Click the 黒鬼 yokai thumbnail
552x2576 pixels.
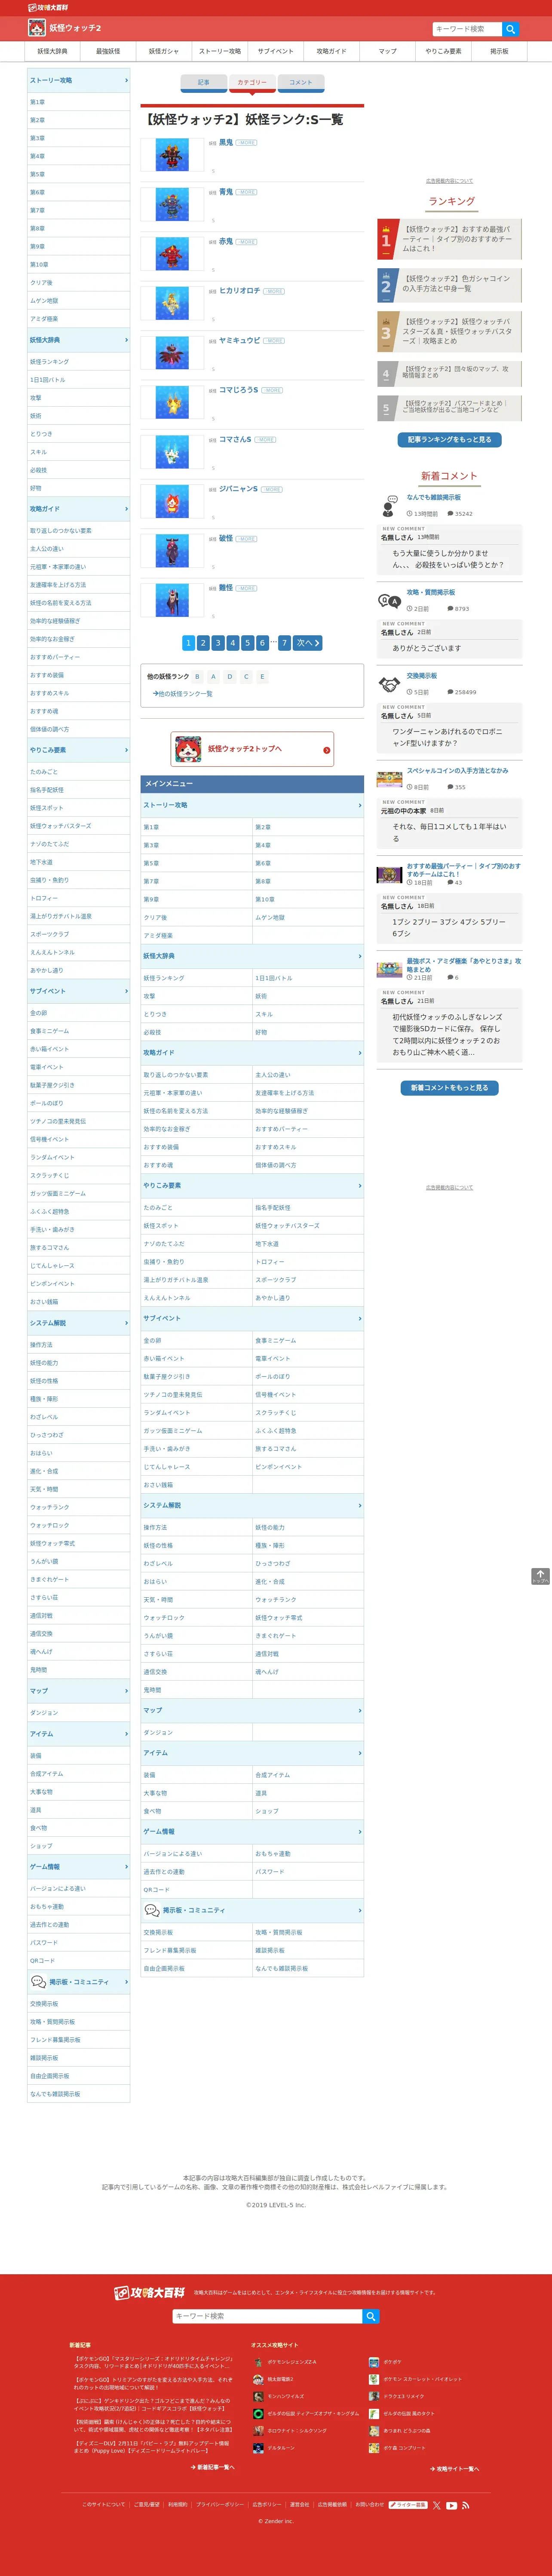[172, 155]
